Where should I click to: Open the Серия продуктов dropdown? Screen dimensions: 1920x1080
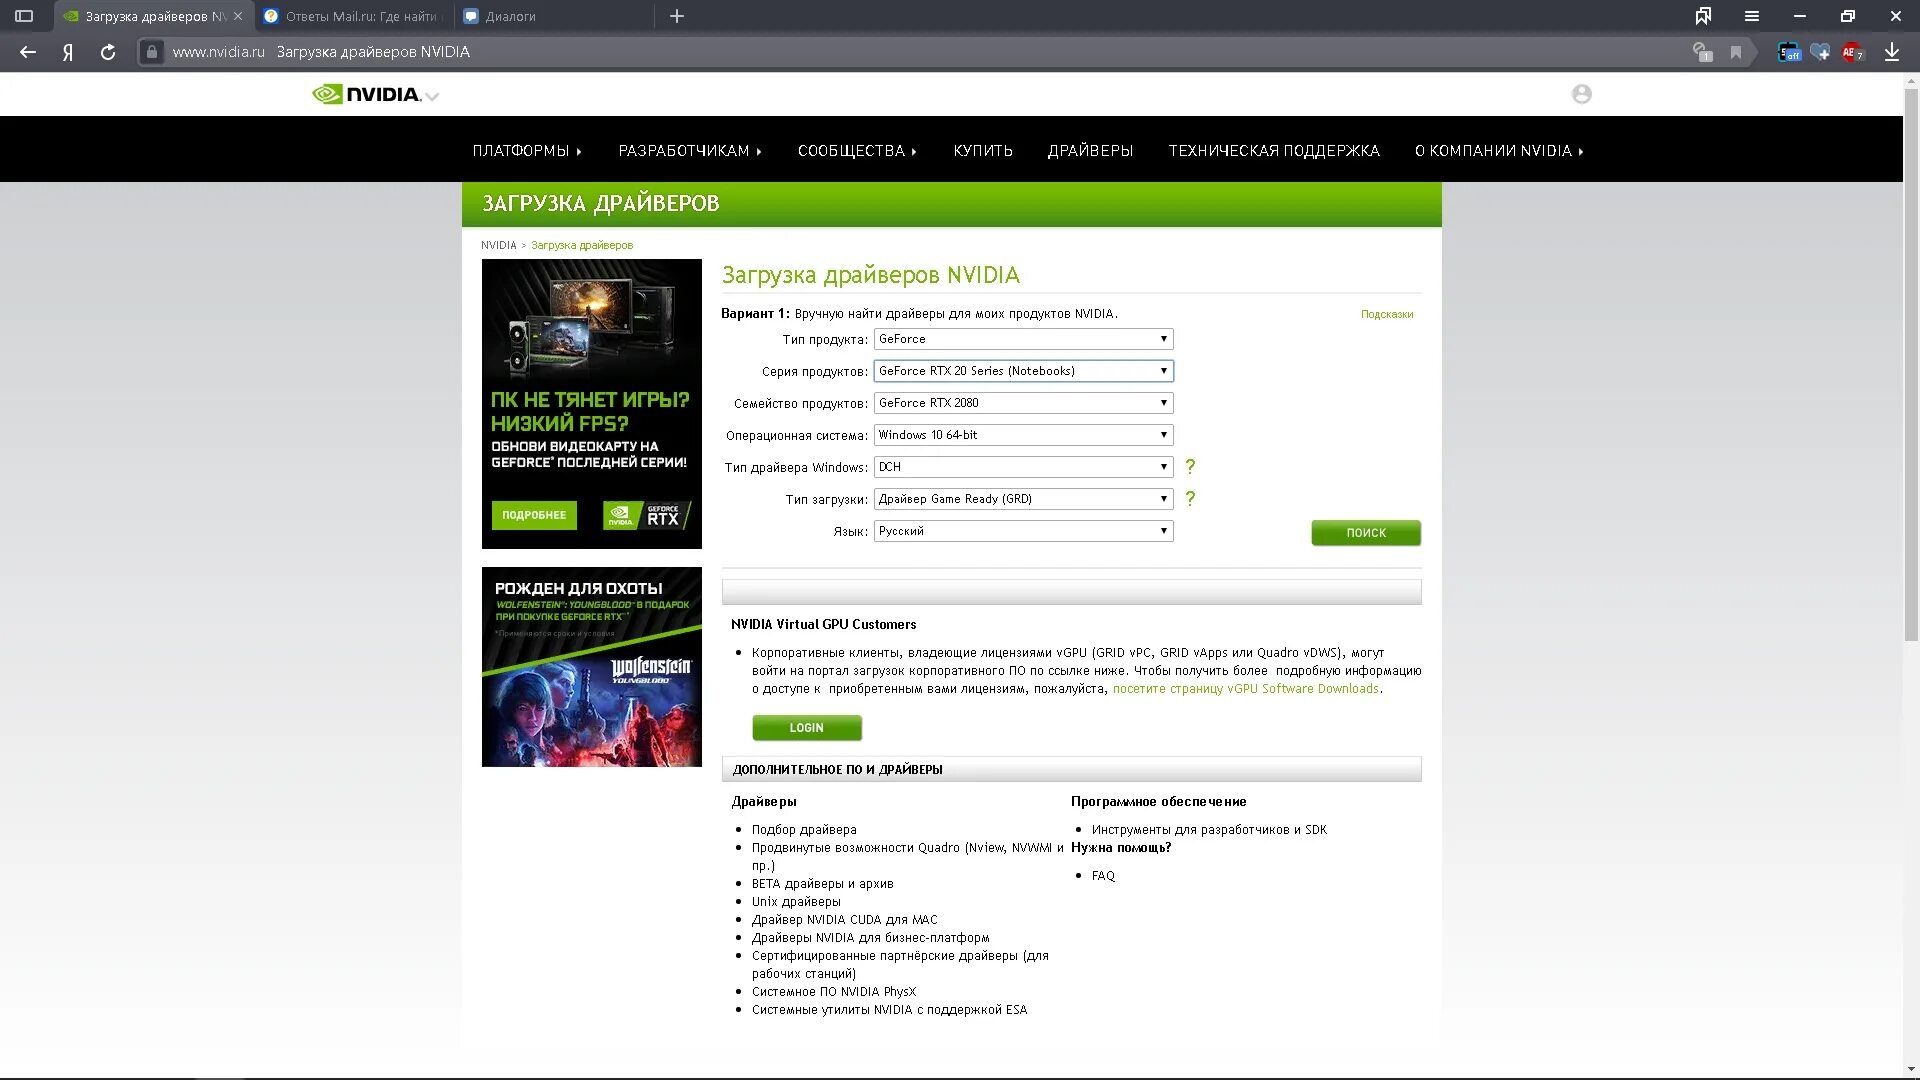(1023, 371)
